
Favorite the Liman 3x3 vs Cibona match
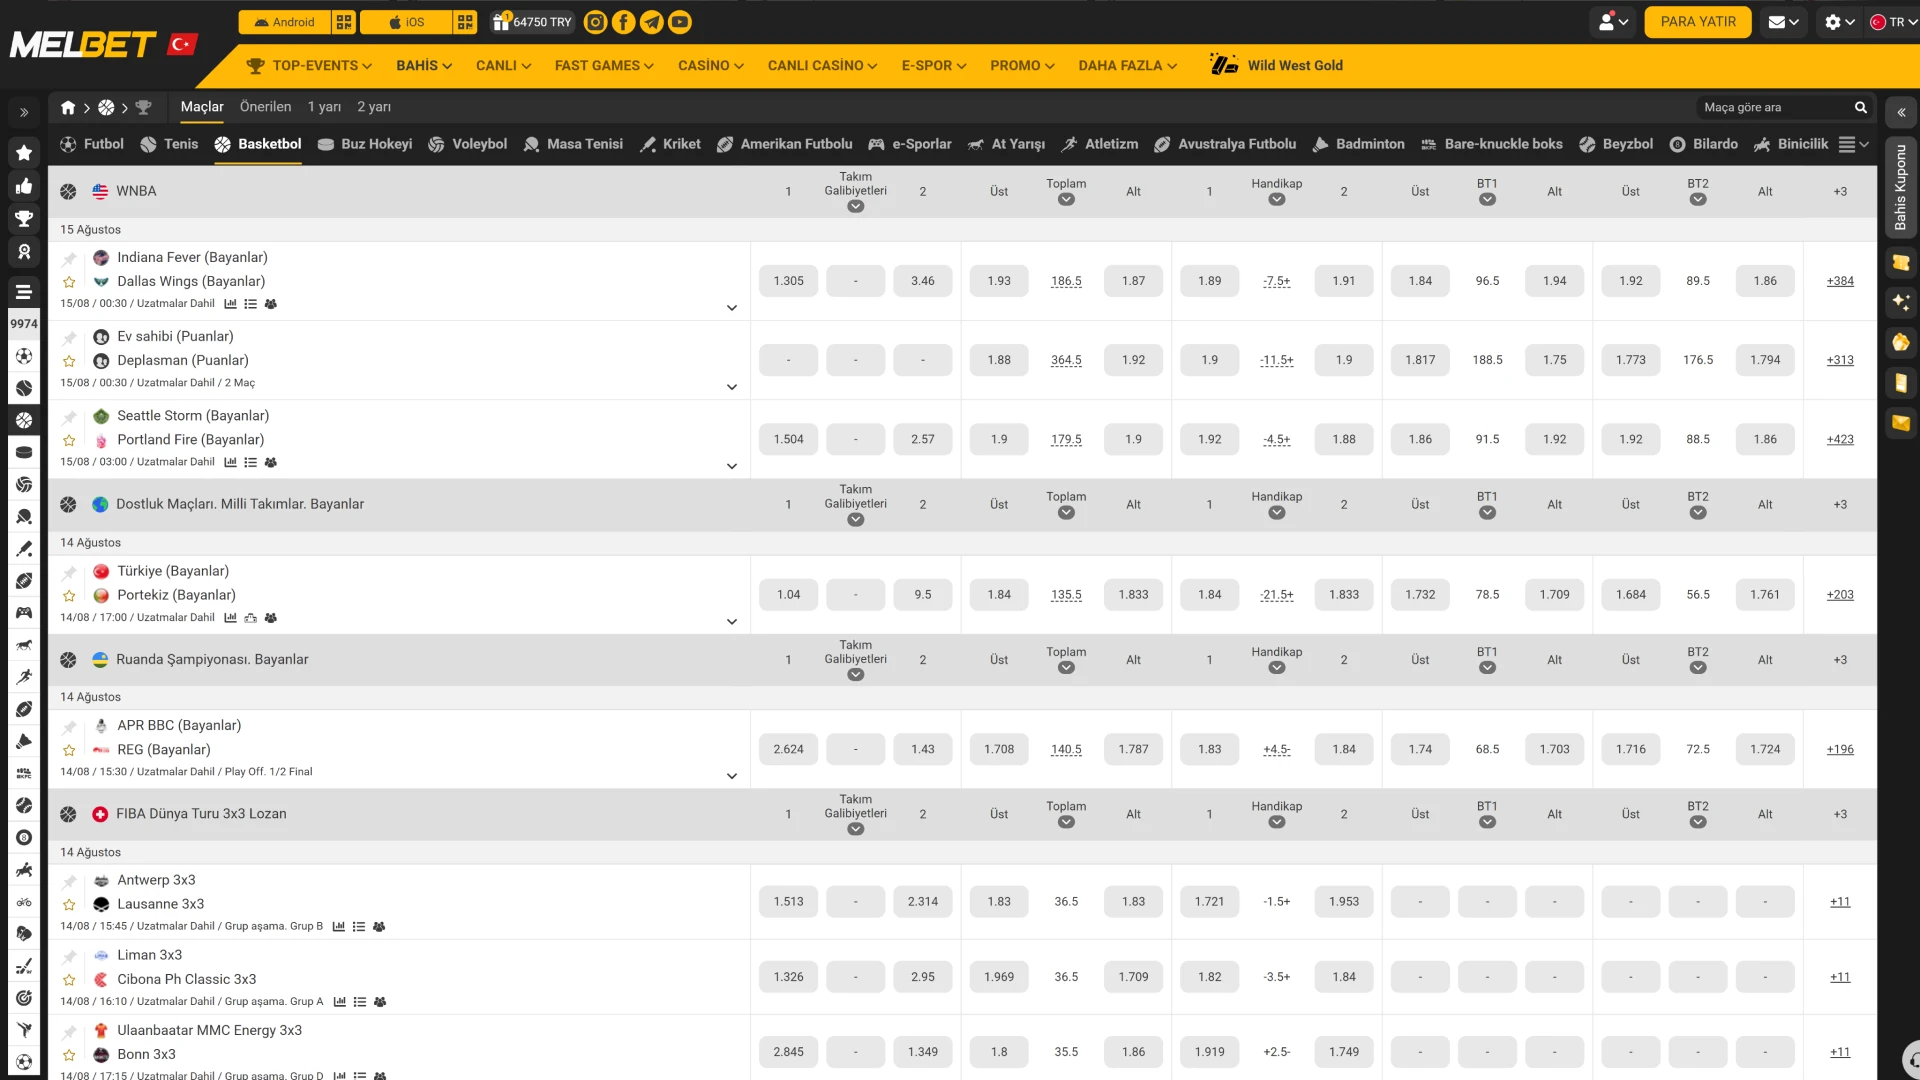point(69,980)
